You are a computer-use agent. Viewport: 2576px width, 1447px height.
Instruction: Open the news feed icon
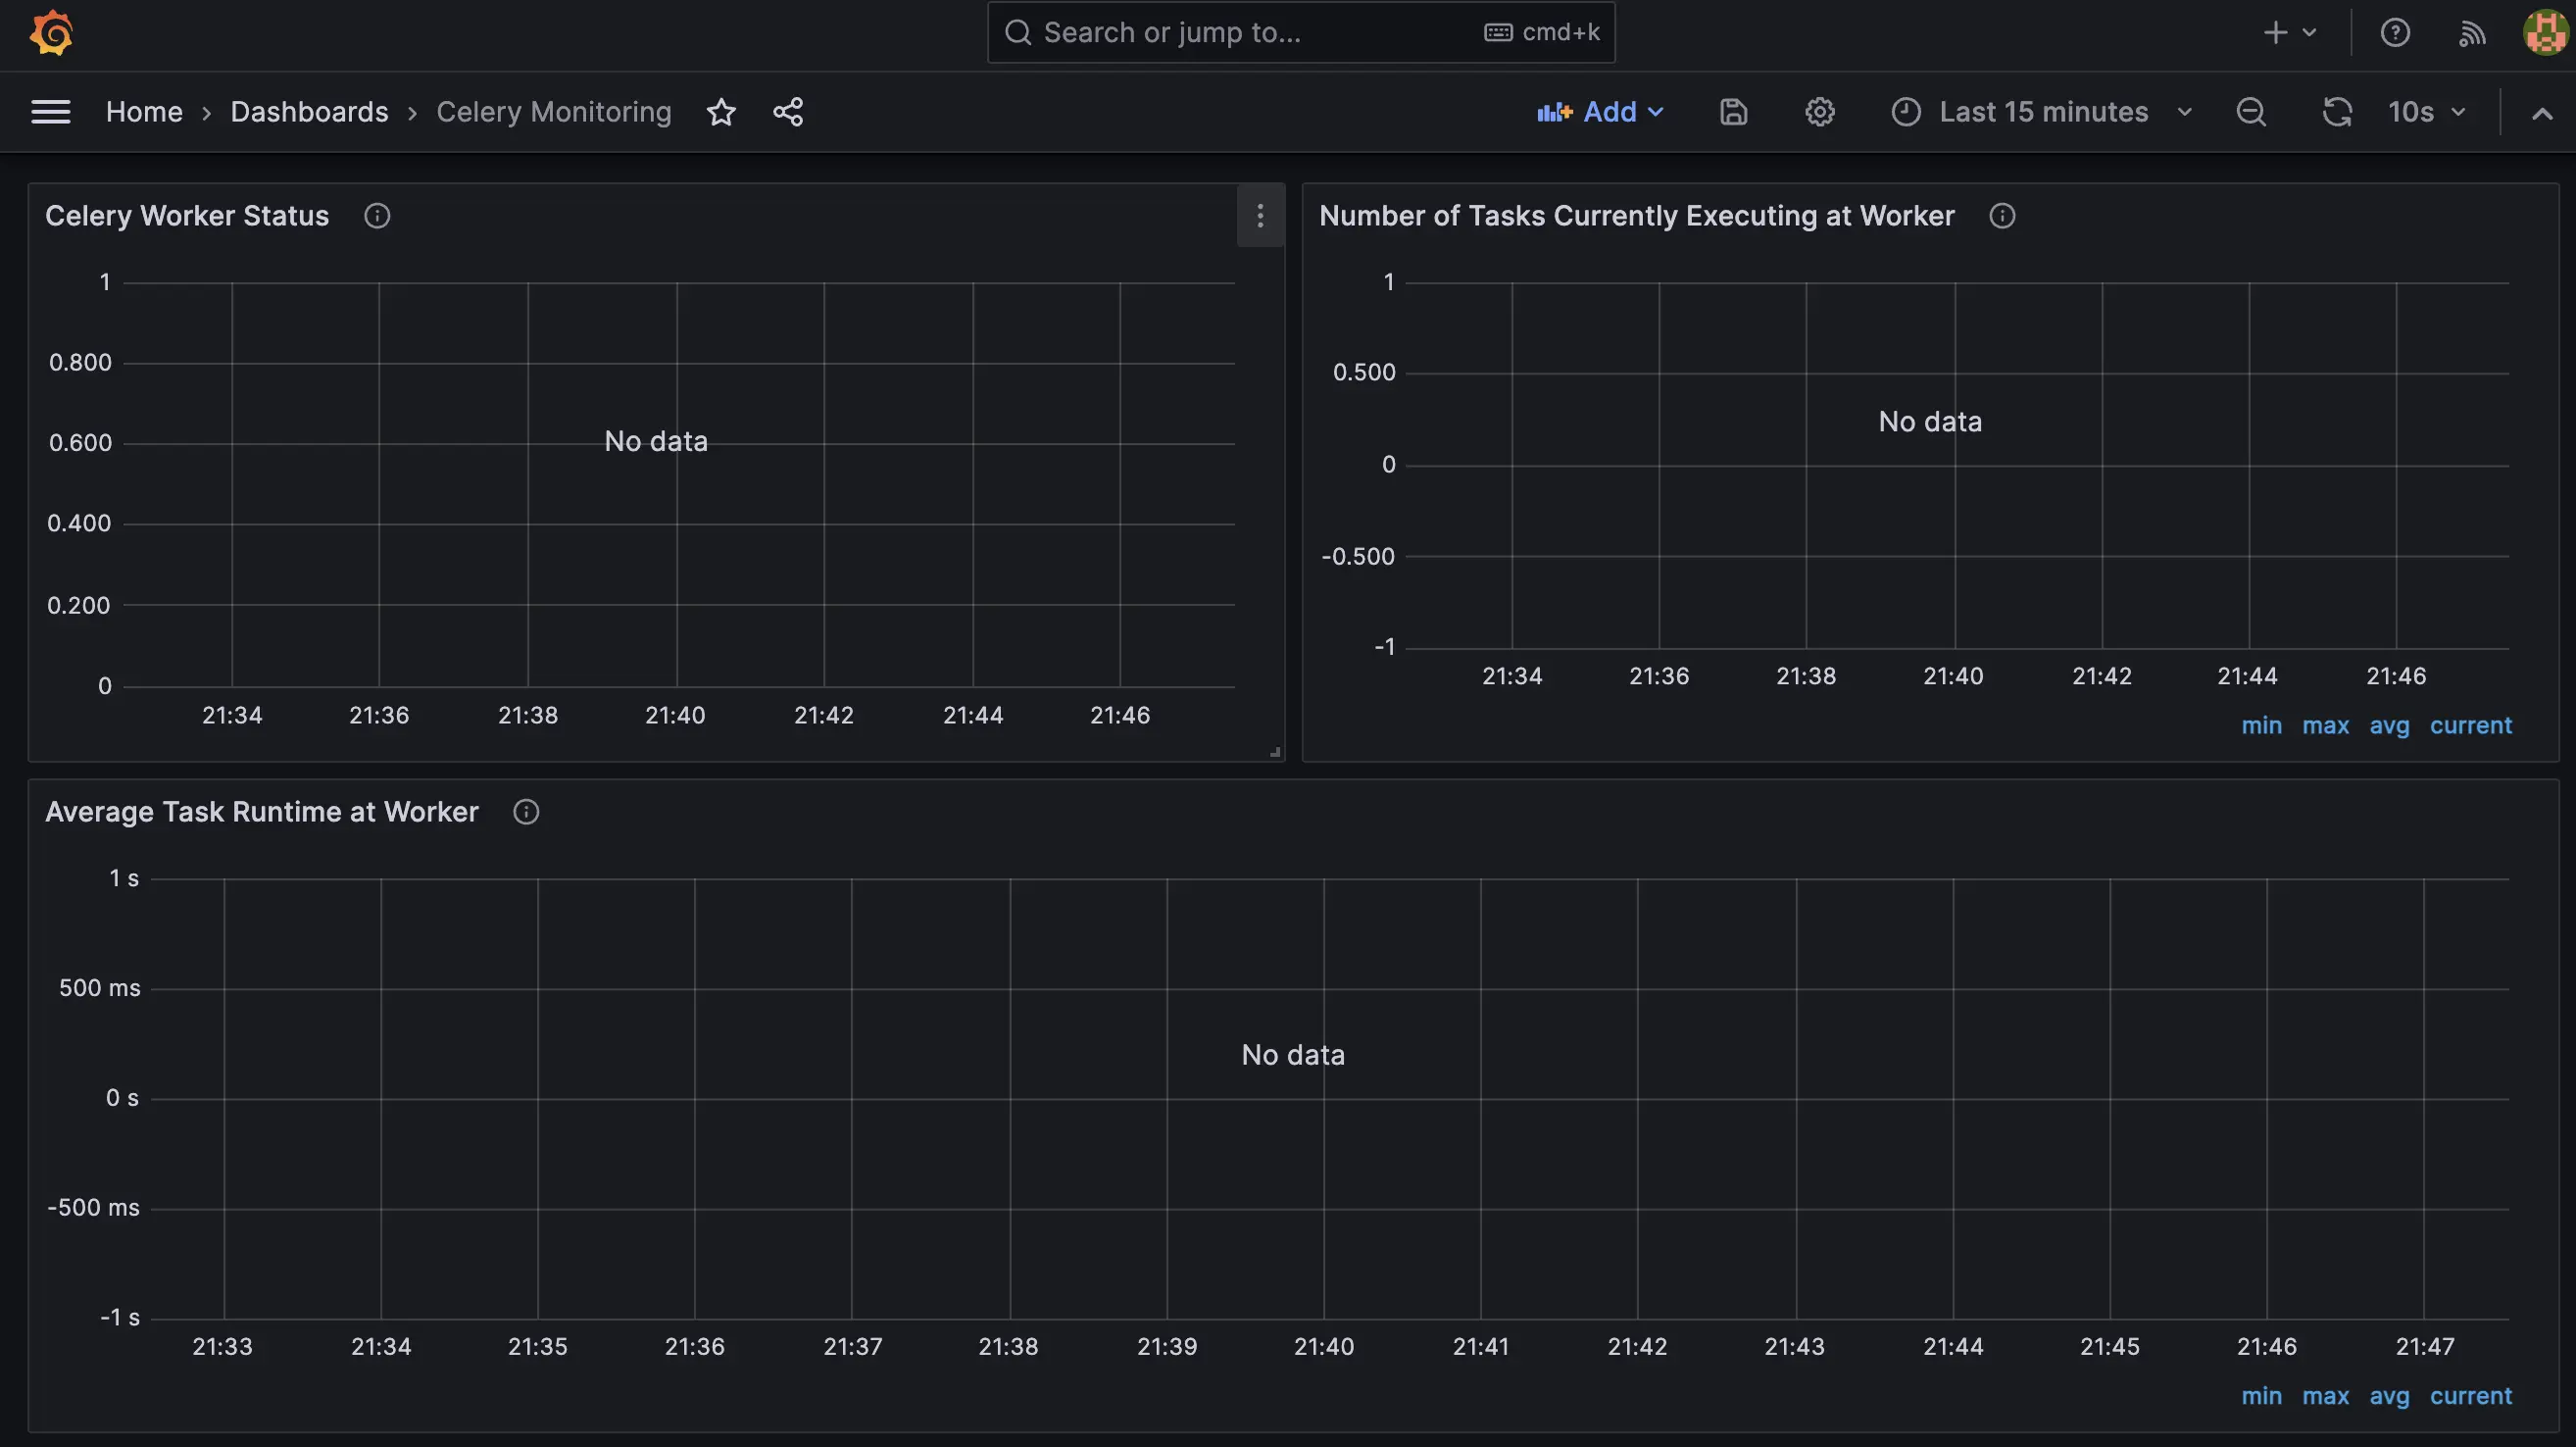coord(2471,33)
